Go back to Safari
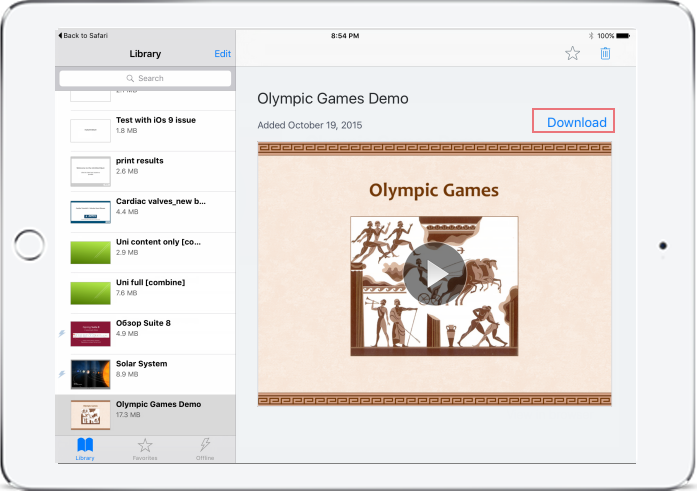697x491 pixels. coord(83,36)
